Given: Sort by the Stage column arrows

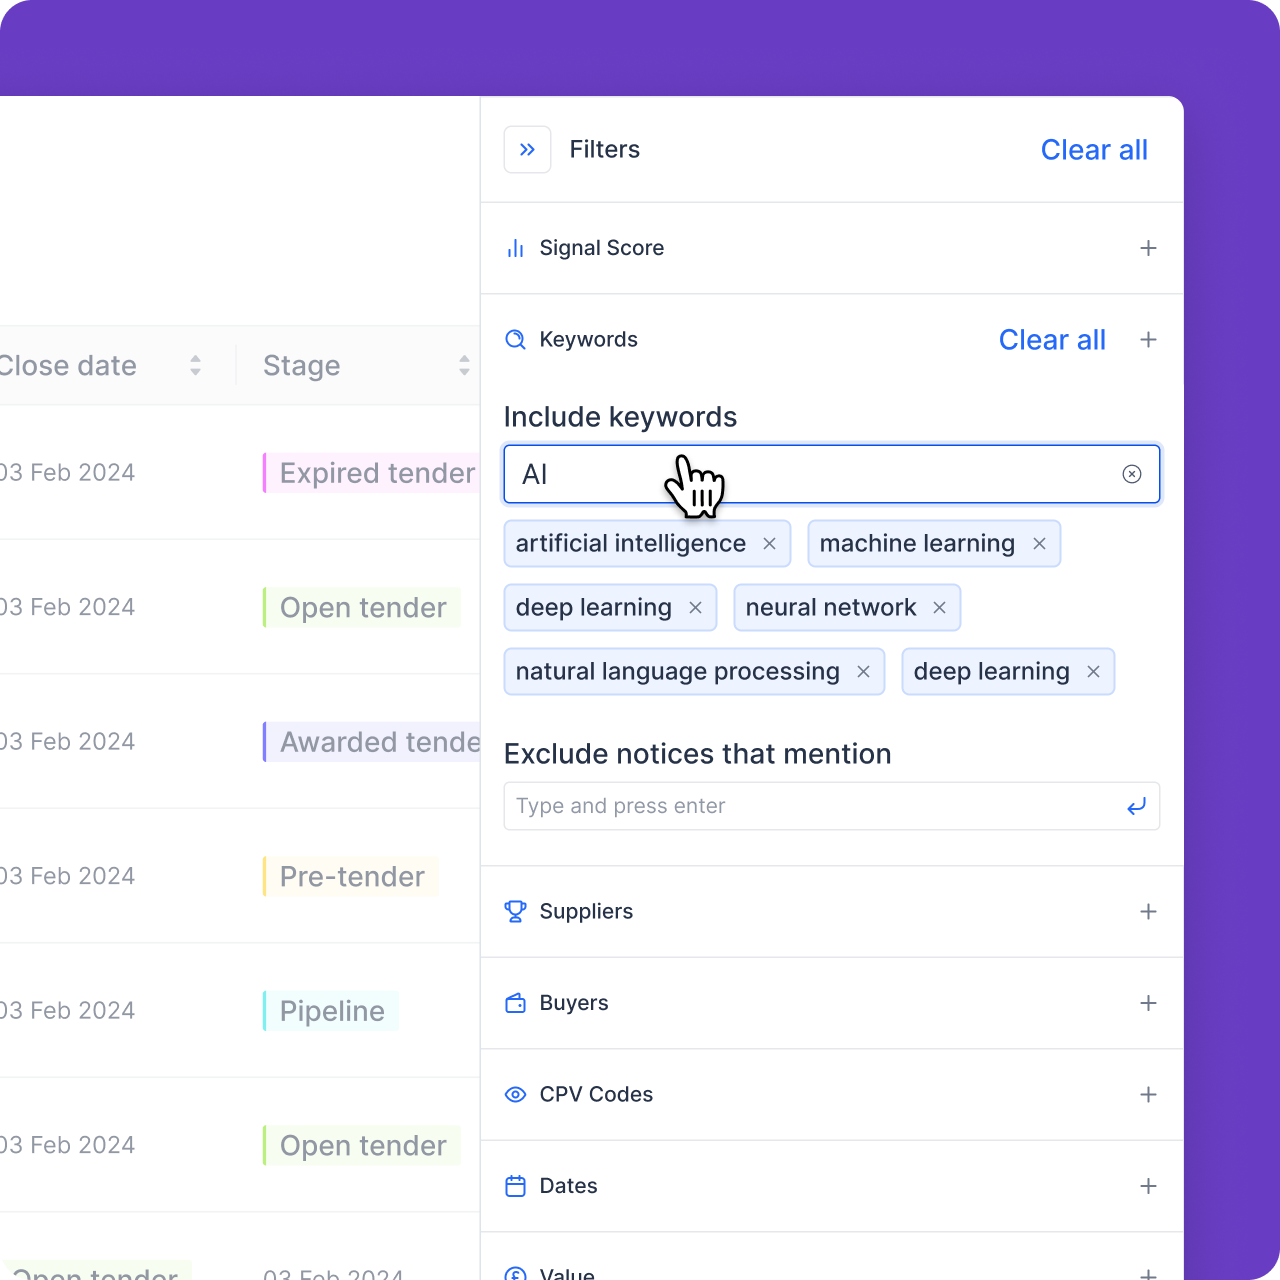Looking at the screenshot, I should pyautogui.click(x=464, y=366).
